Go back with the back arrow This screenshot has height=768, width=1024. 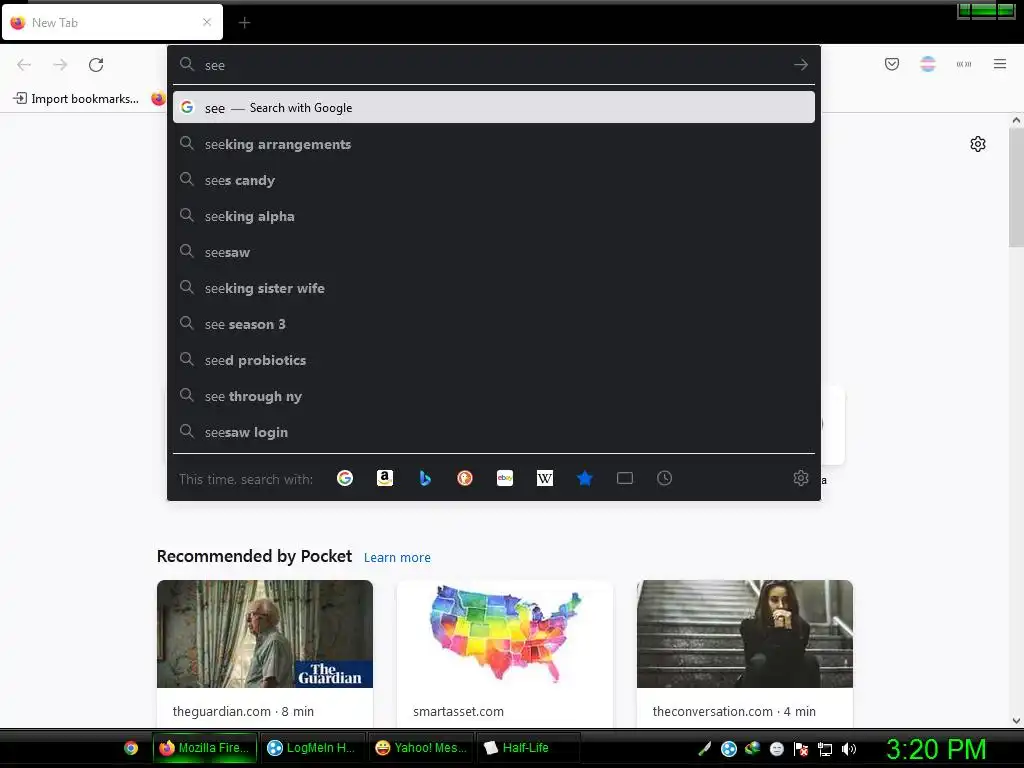pos(24,65)
